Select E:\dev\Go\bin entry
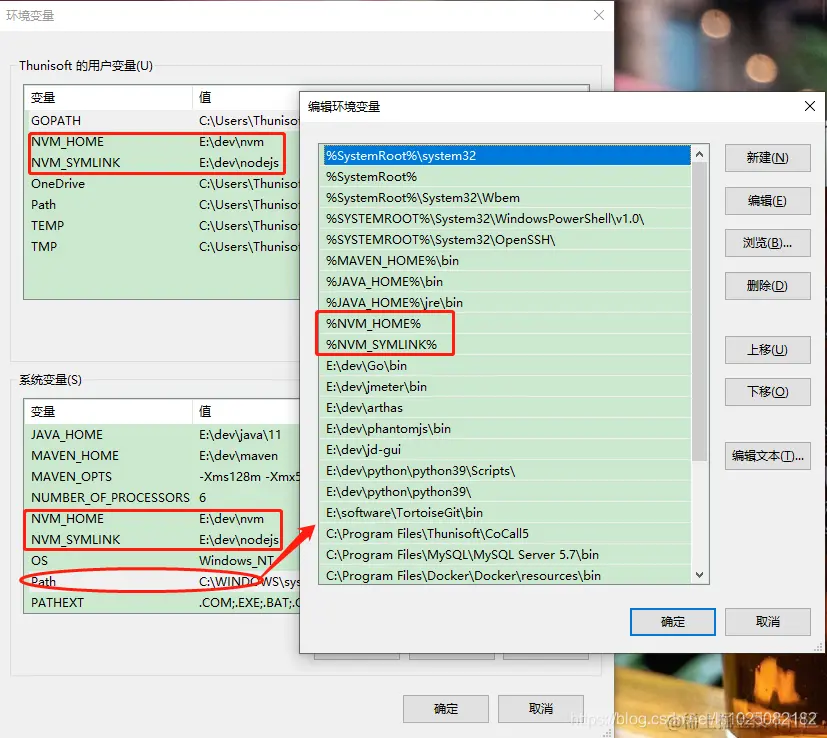 (505, 366)
